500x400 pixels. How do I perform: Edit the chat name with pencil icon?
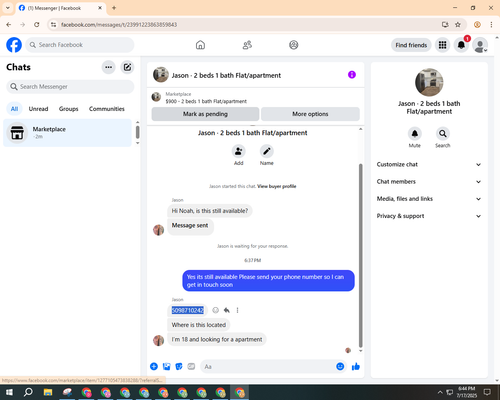[267, 151]
